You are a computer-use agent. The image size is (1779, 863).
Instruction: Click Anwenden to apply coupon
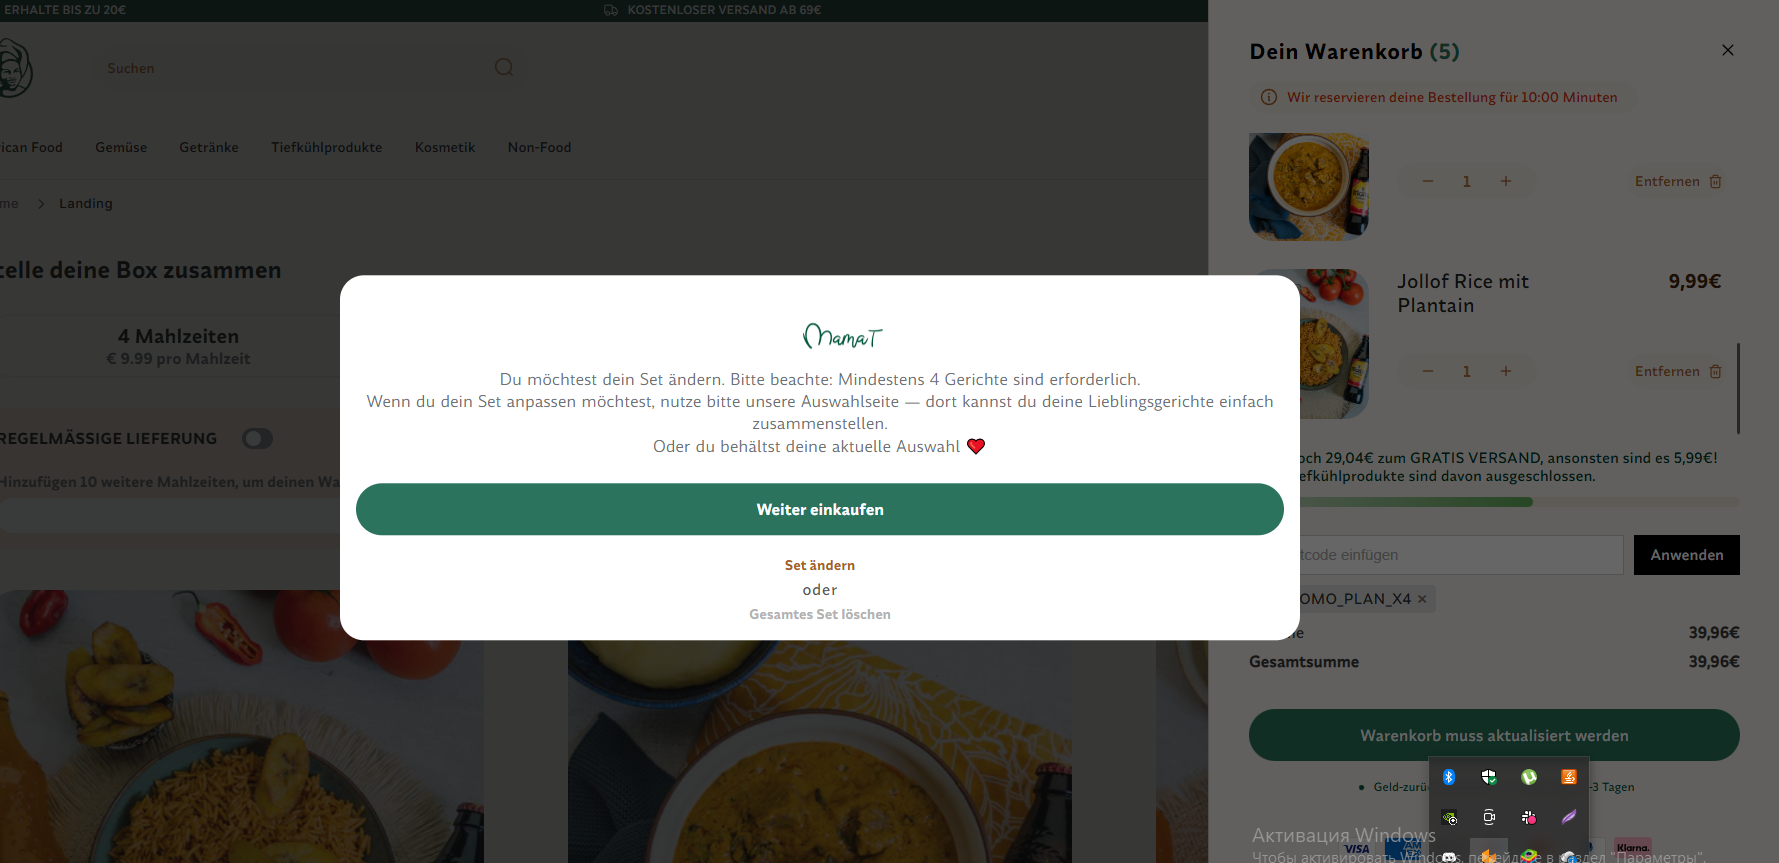click(1687, 555)
